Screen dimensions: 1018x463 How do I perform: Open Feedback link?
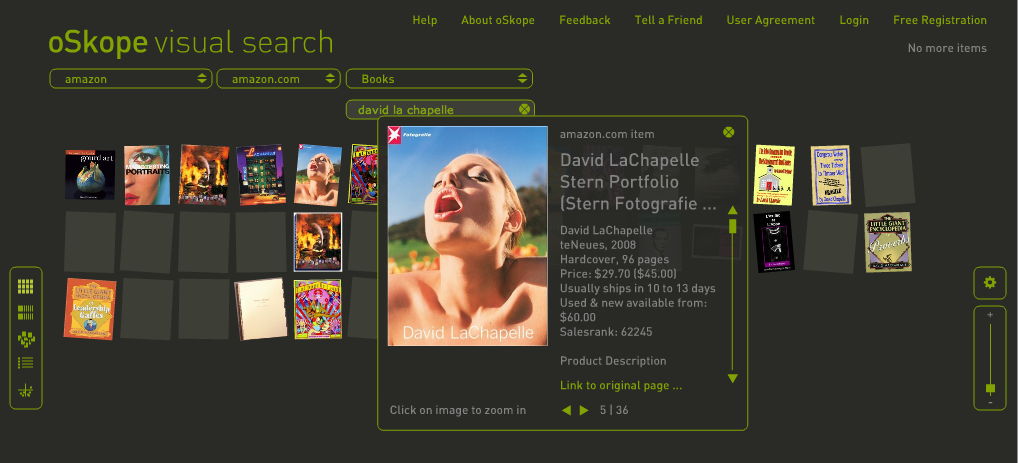pyautogui.click(x=584, y=20)
